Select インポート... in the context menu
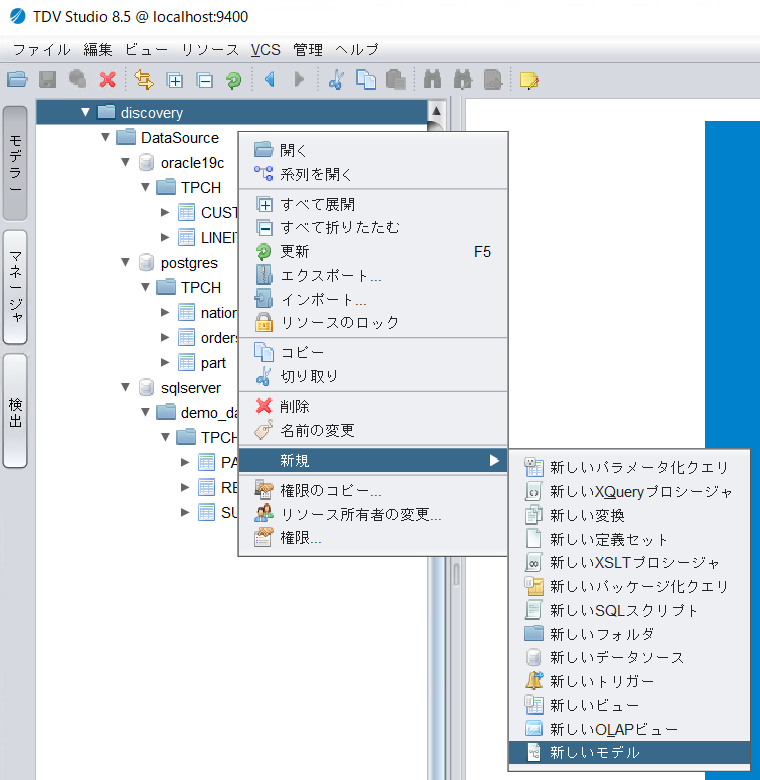This screenshot has height=780, width=760. [373, 299]
